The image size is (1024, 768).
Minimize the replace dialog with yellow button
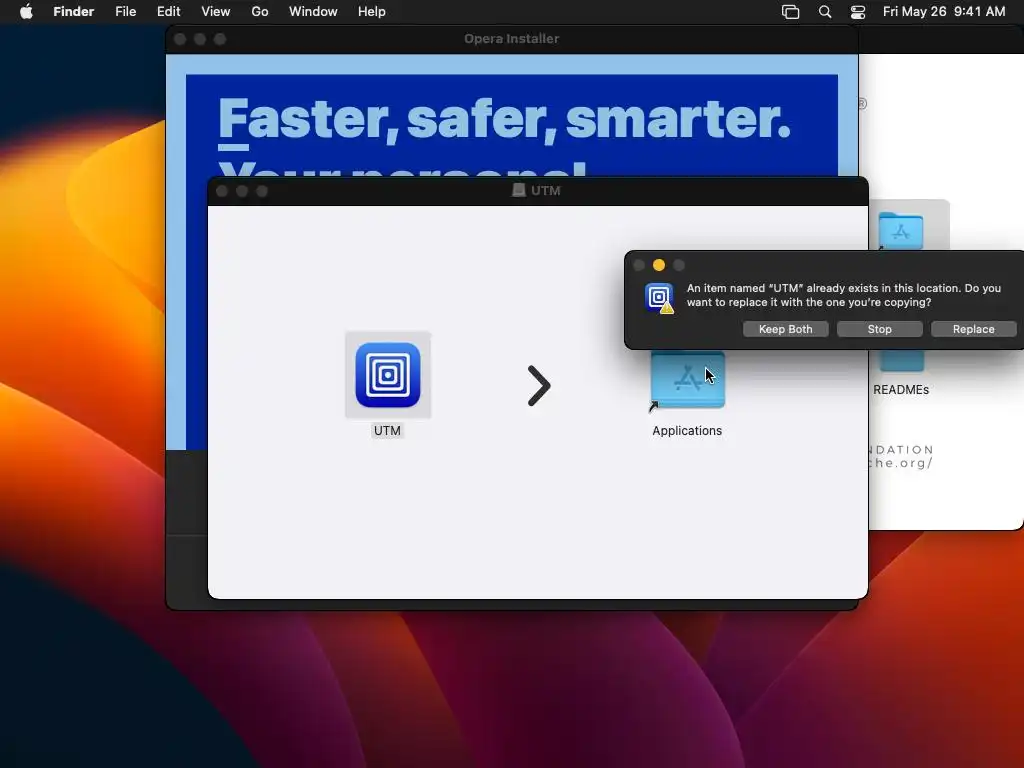tap(659, 265)
